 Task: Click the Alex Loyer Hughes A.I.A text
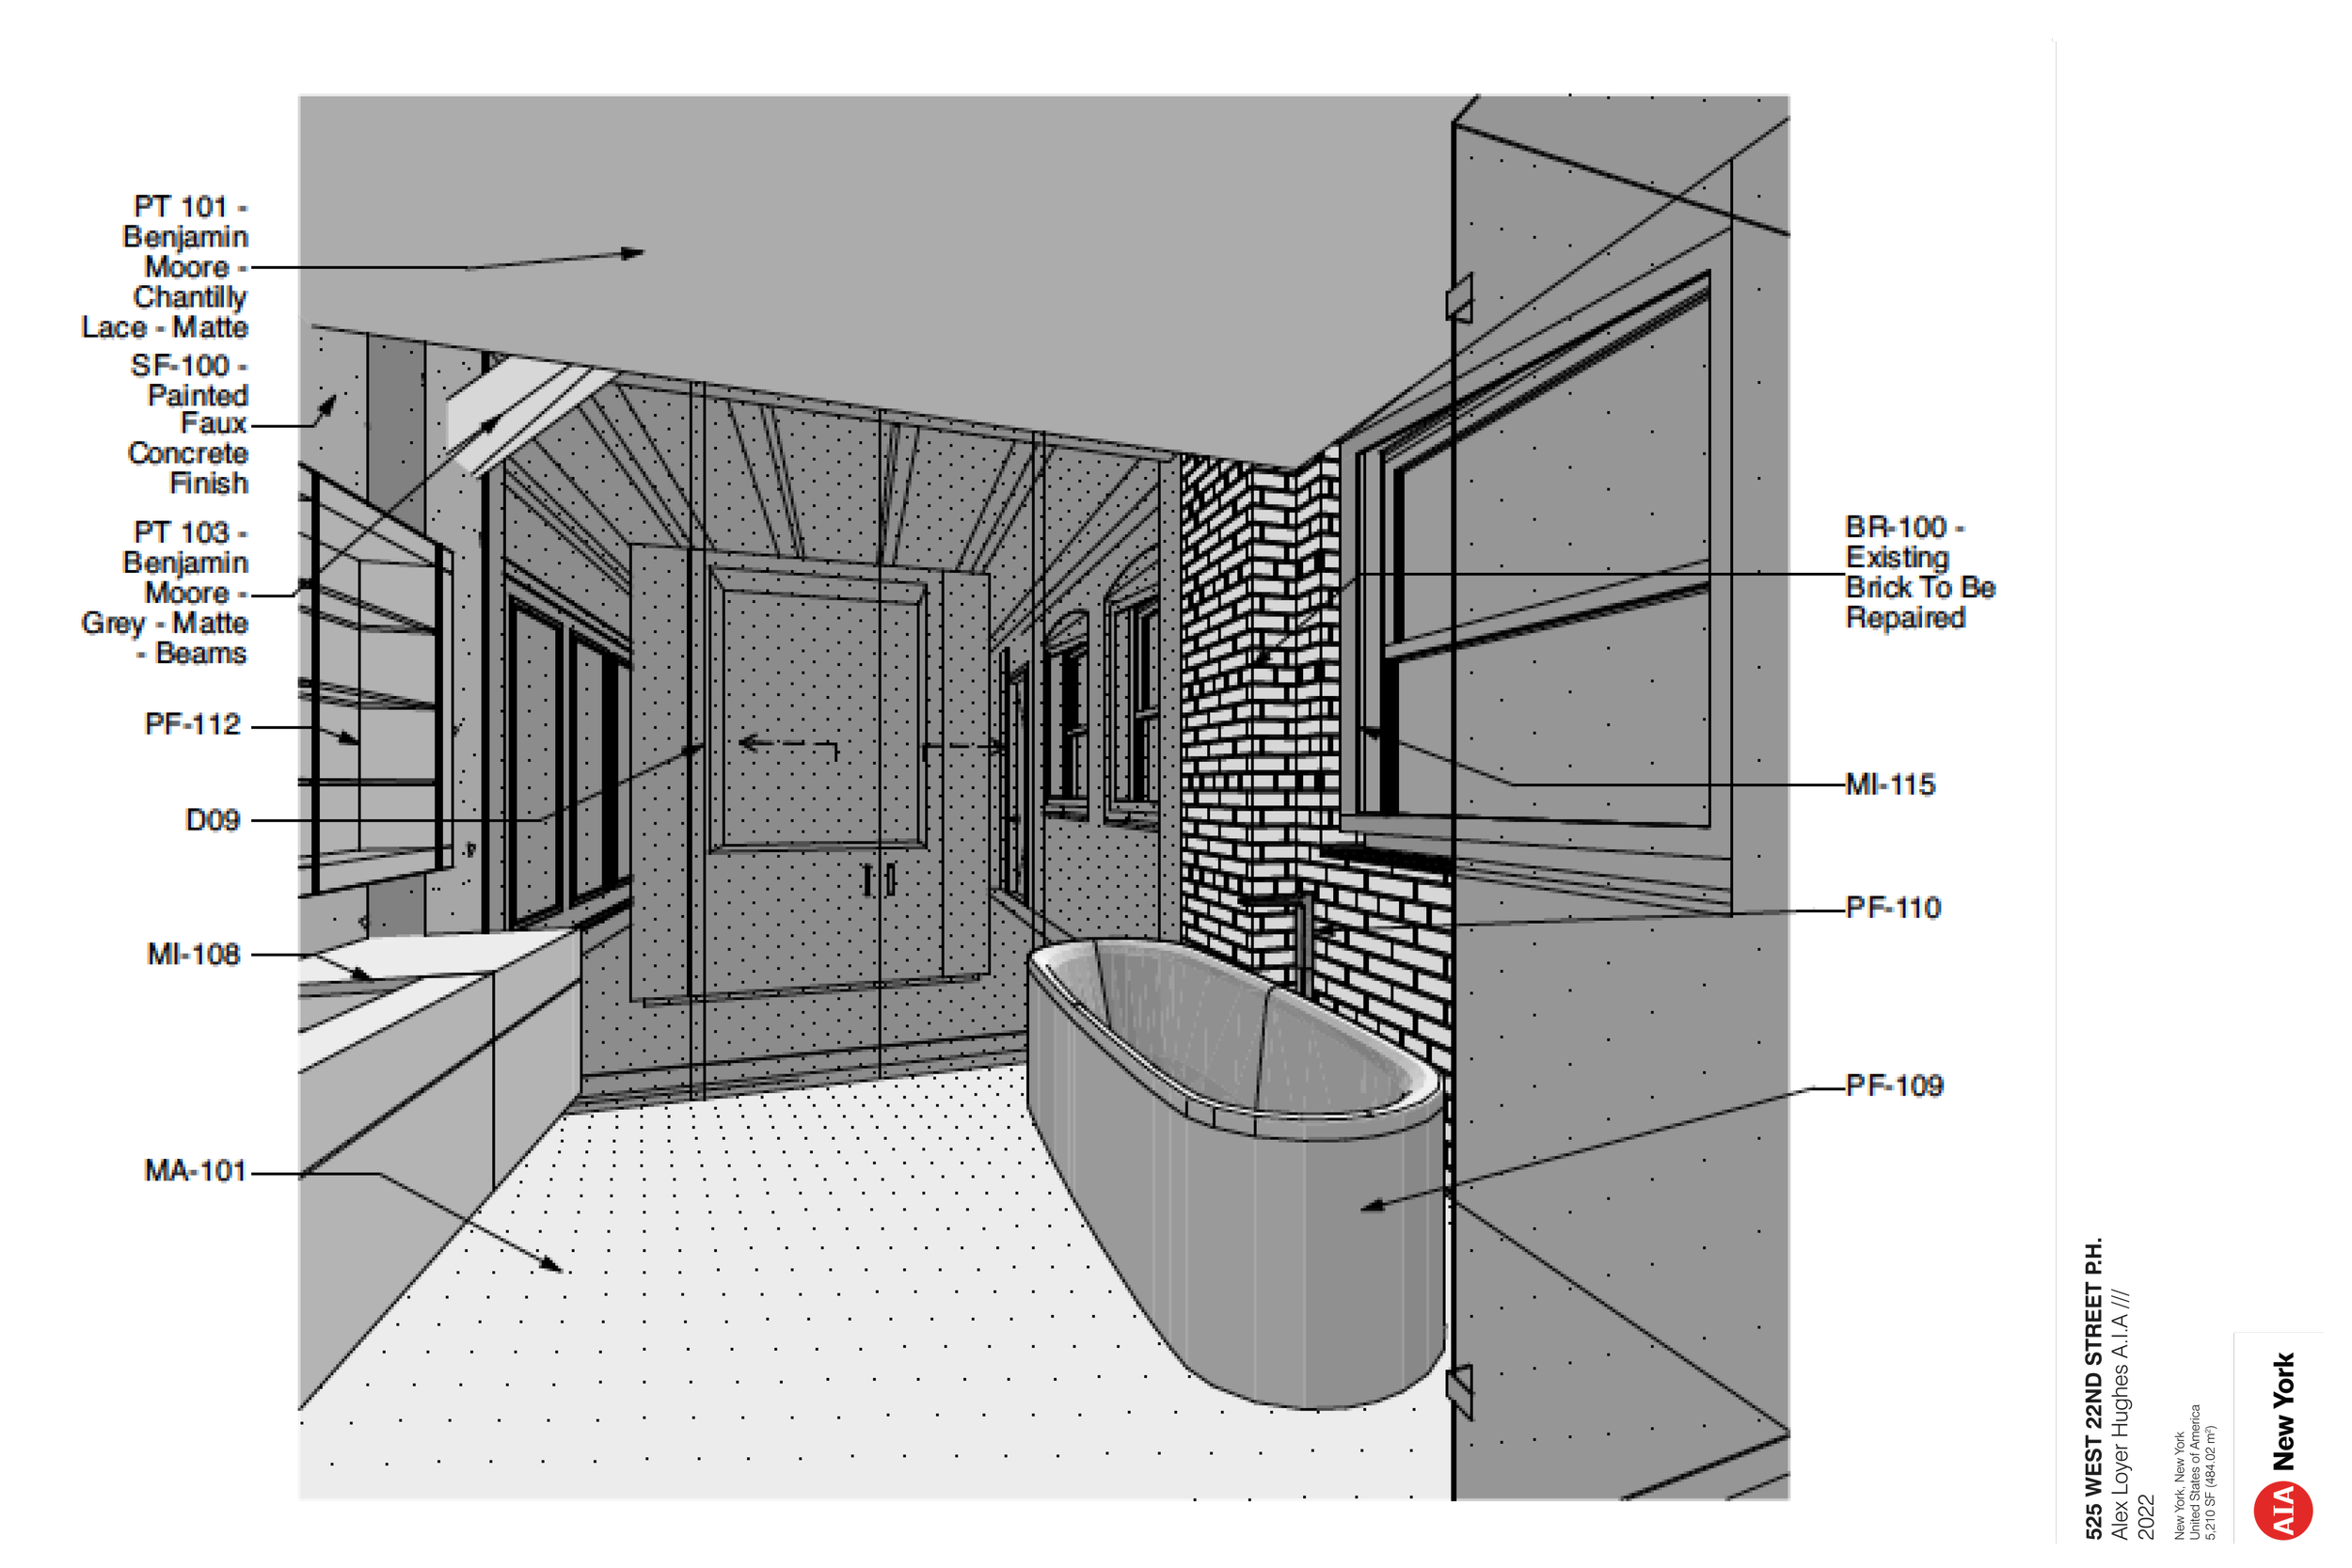(2120, 1414)
